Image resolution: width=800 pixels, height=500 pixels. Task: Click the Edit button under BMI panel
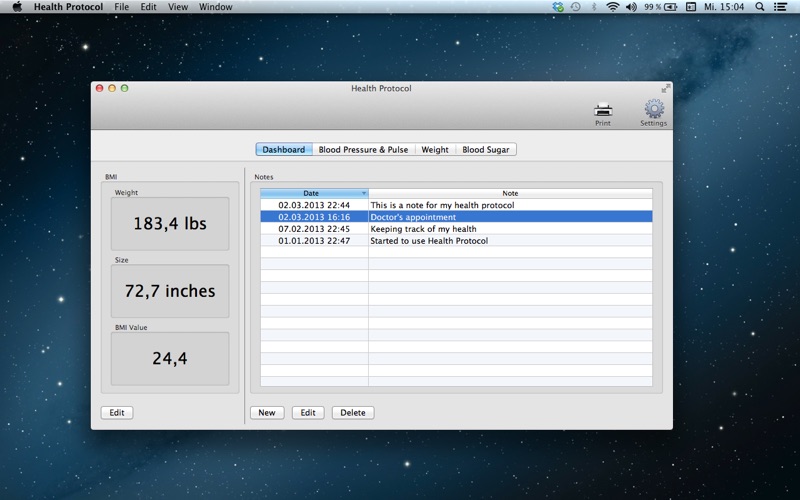pos(117,412)
